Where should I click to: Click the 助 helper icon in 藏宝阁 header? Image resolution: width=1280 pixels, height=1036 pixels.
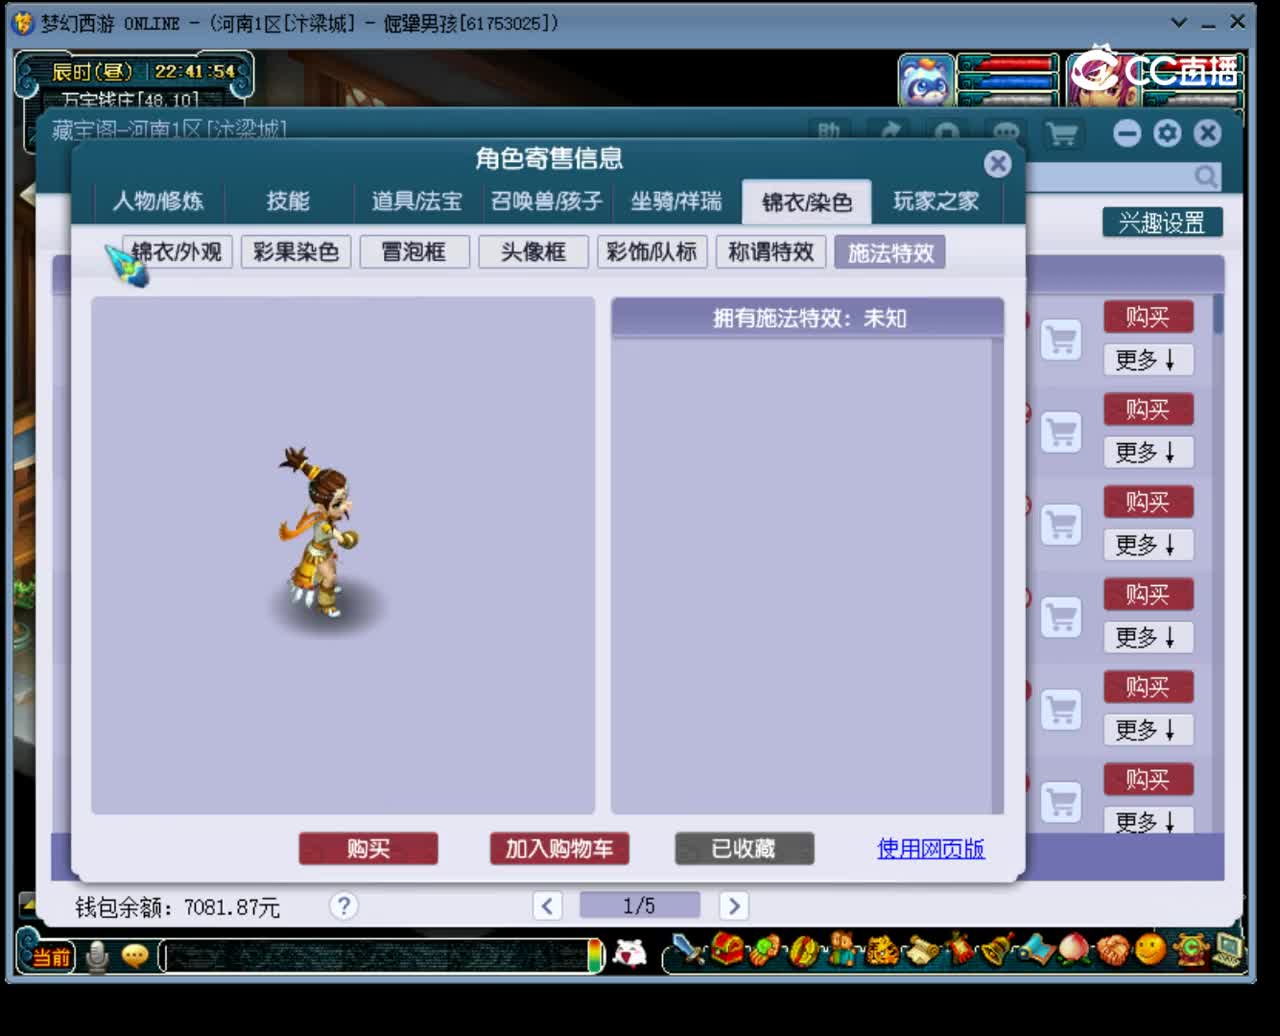pyautogui.click(x=829, y=133)
